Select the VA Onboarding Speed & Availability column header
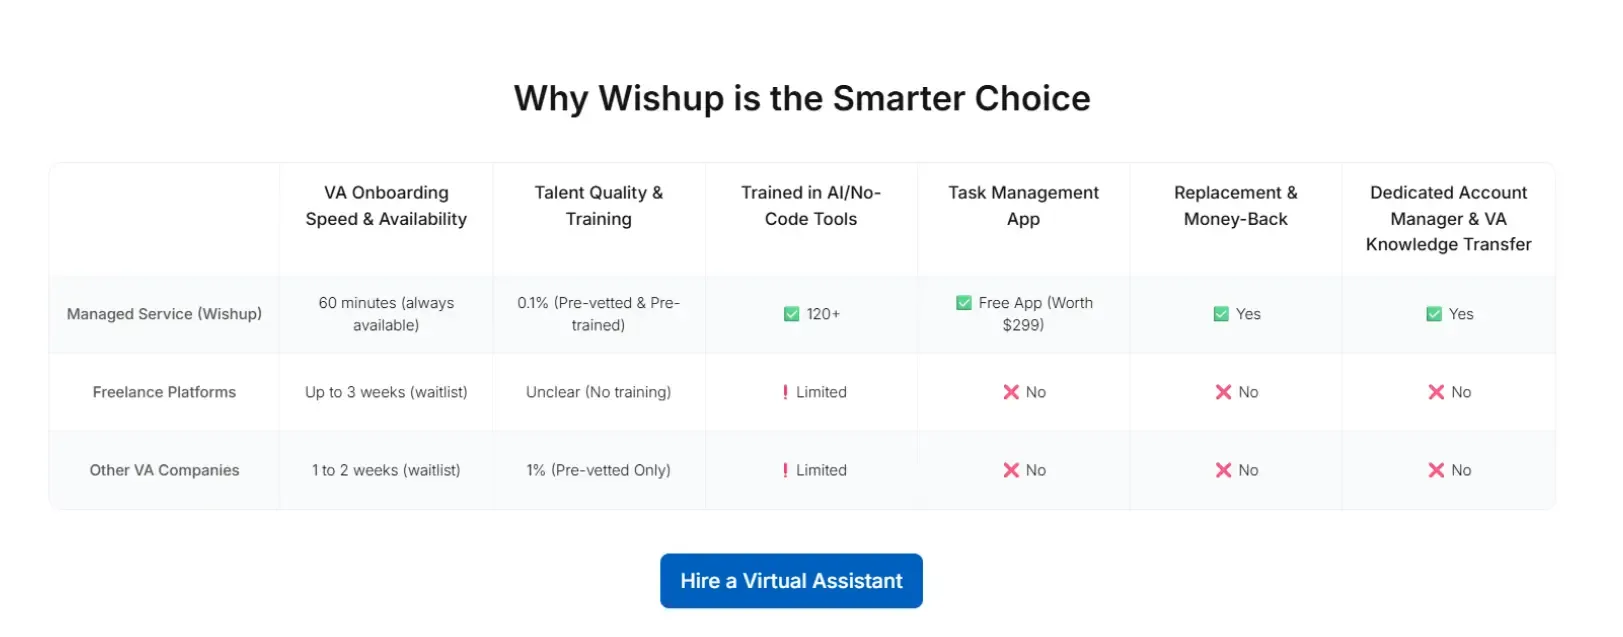1623x637 pixels. tap(386, 205)
